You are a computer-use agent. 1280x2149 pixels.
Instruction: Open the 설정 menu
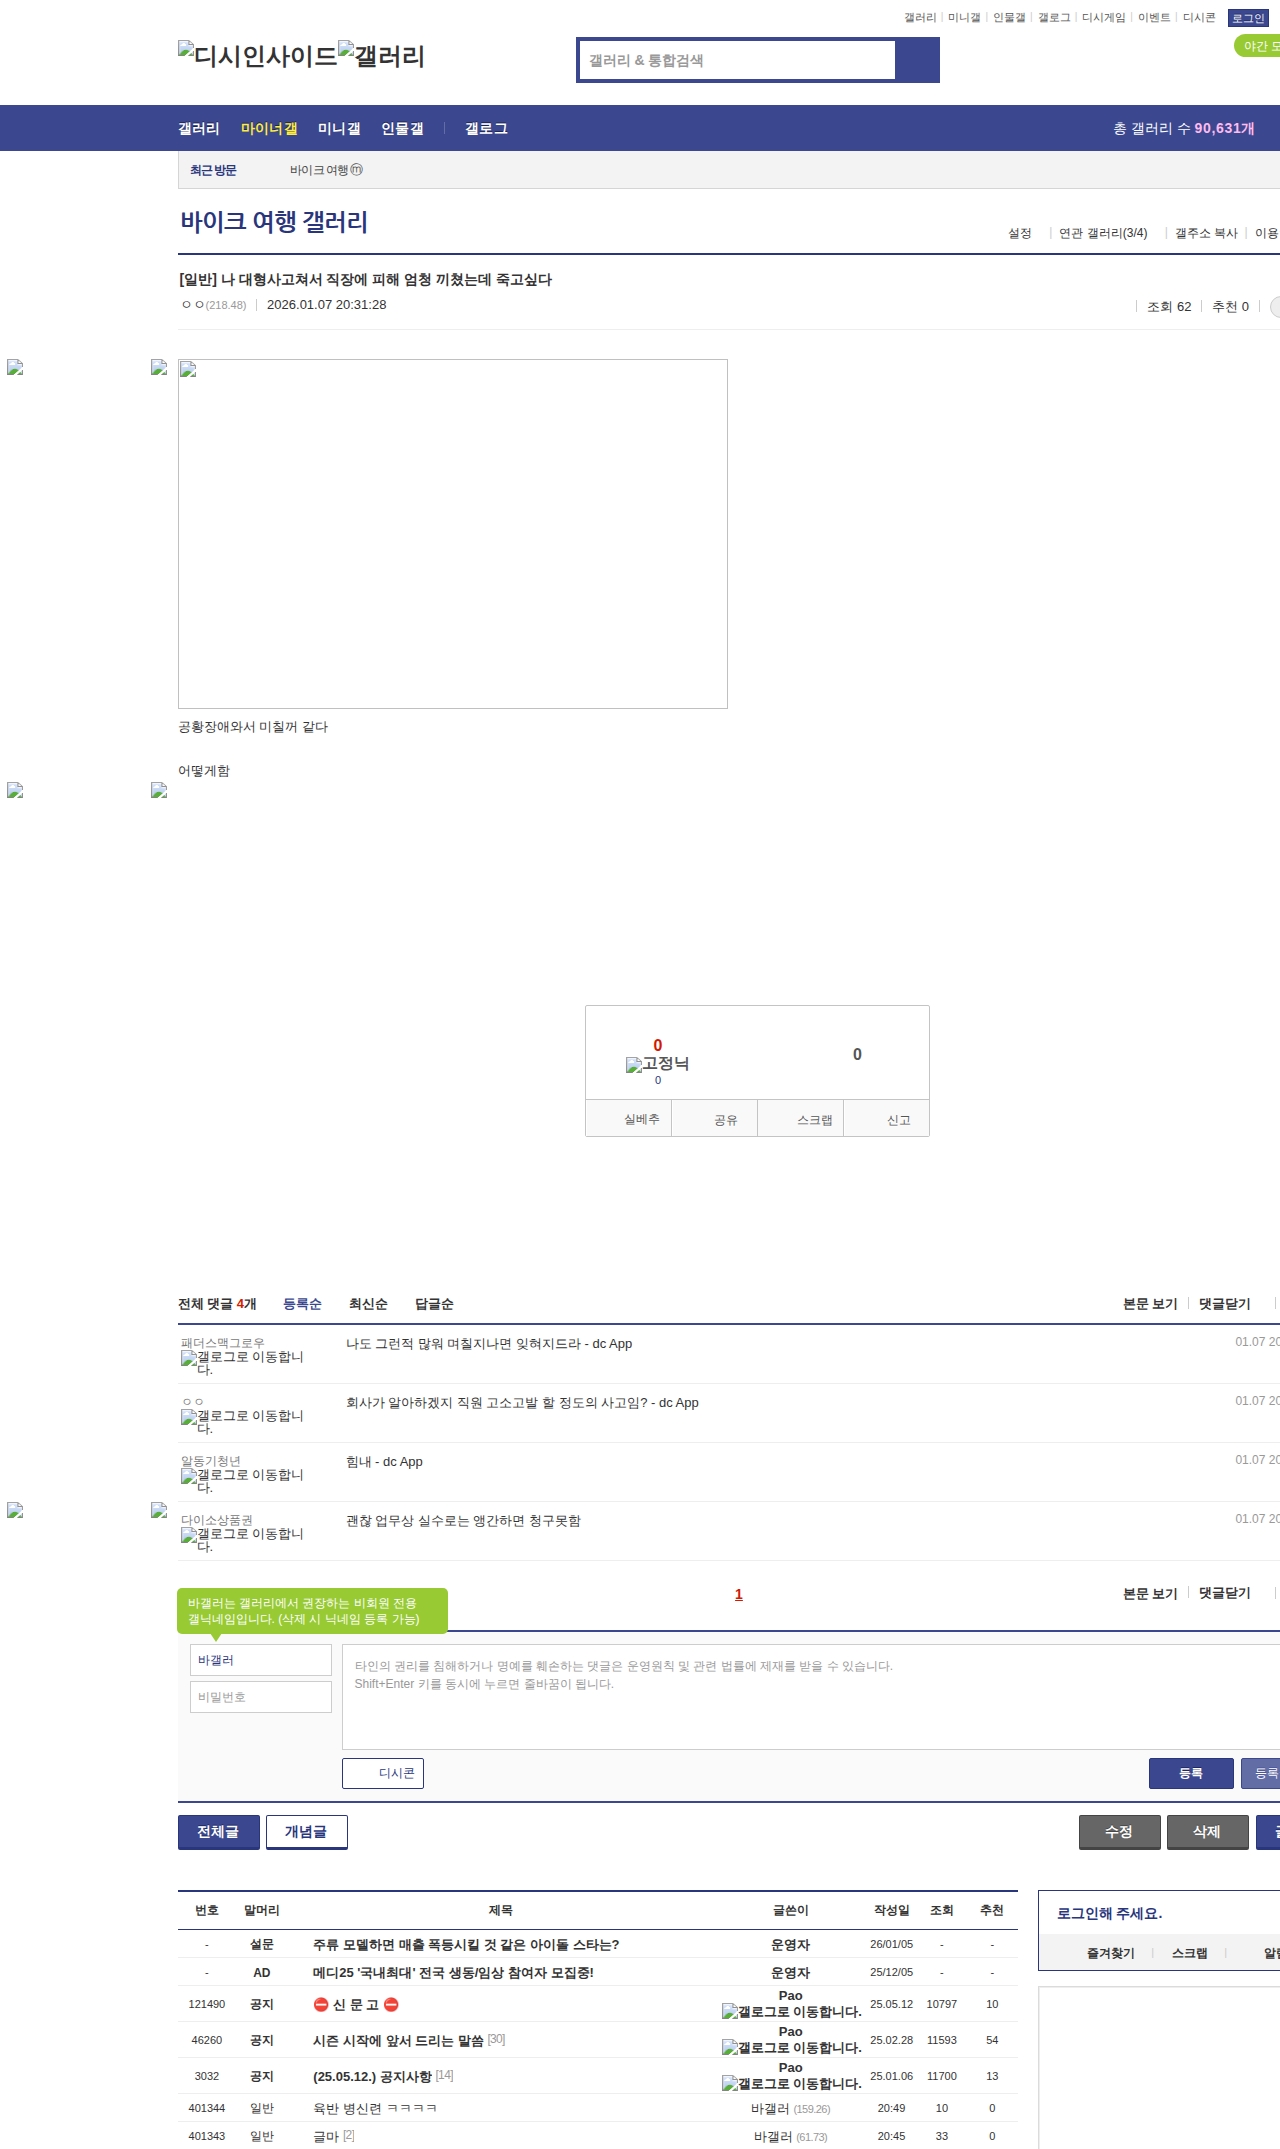pos(1020,233)
